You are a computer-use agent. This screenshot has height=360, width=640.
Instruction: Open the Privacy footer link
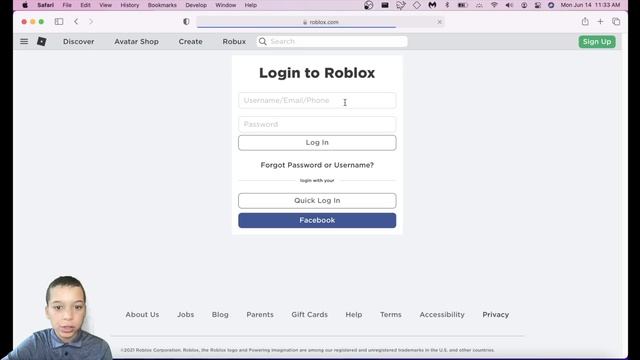[x=496, y=315]
